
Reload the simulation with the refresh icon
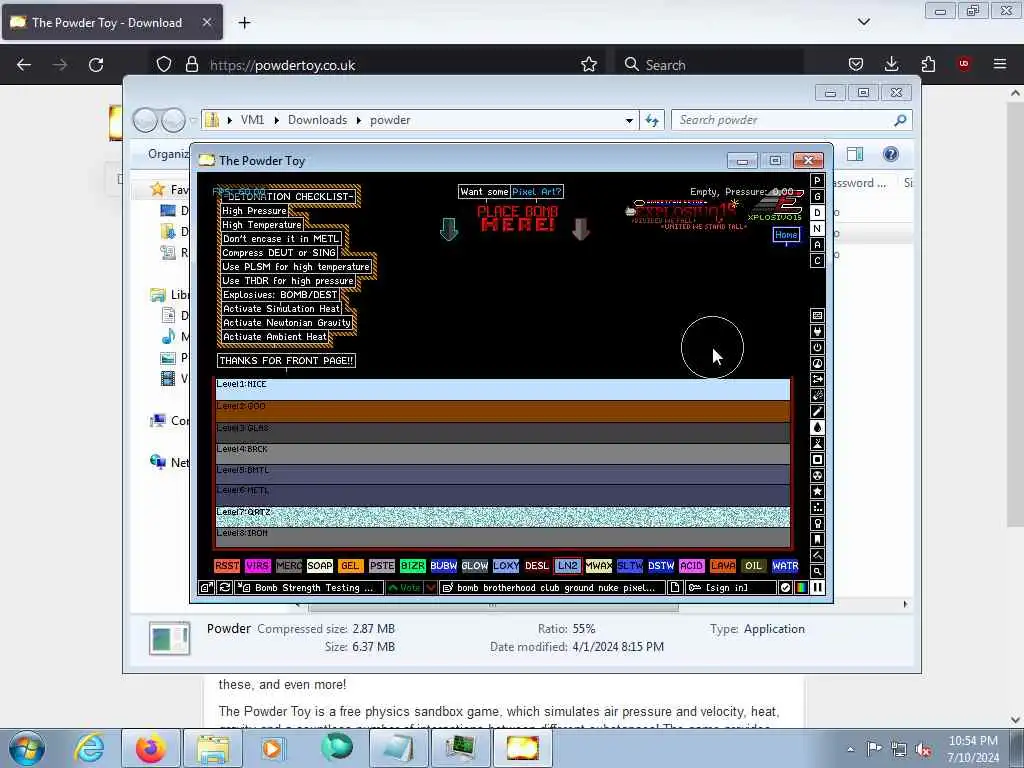225,588
